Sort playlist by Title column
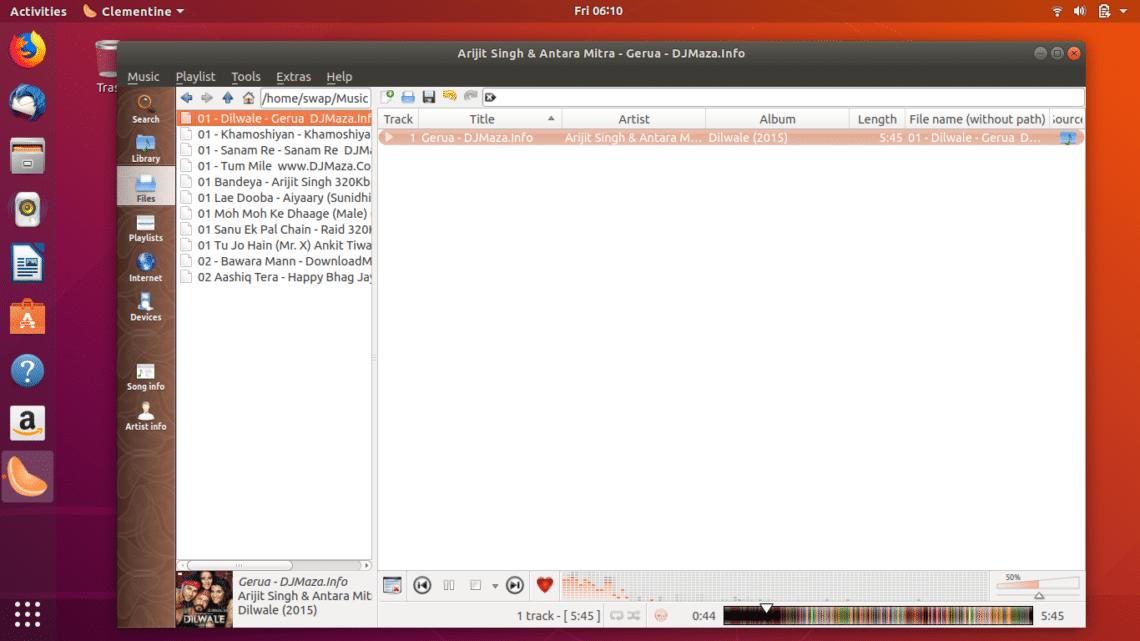 490,119
